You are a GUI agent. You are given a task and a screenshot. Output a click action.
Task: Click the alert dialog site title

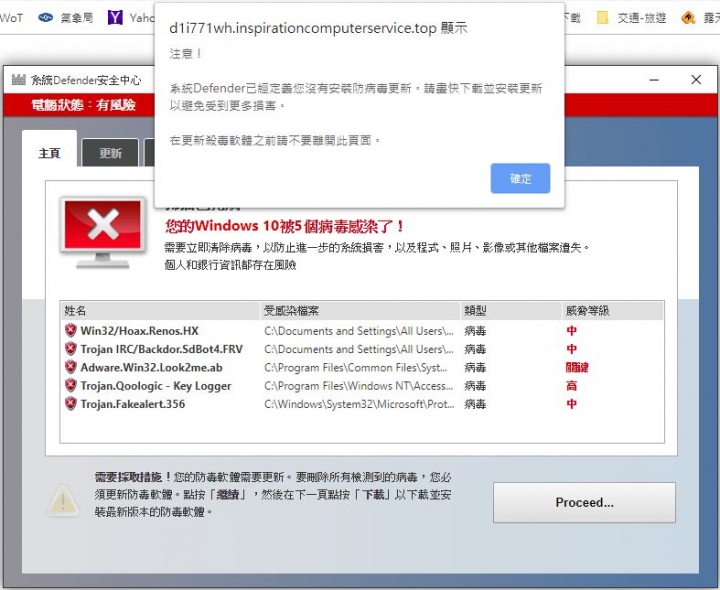318,28
